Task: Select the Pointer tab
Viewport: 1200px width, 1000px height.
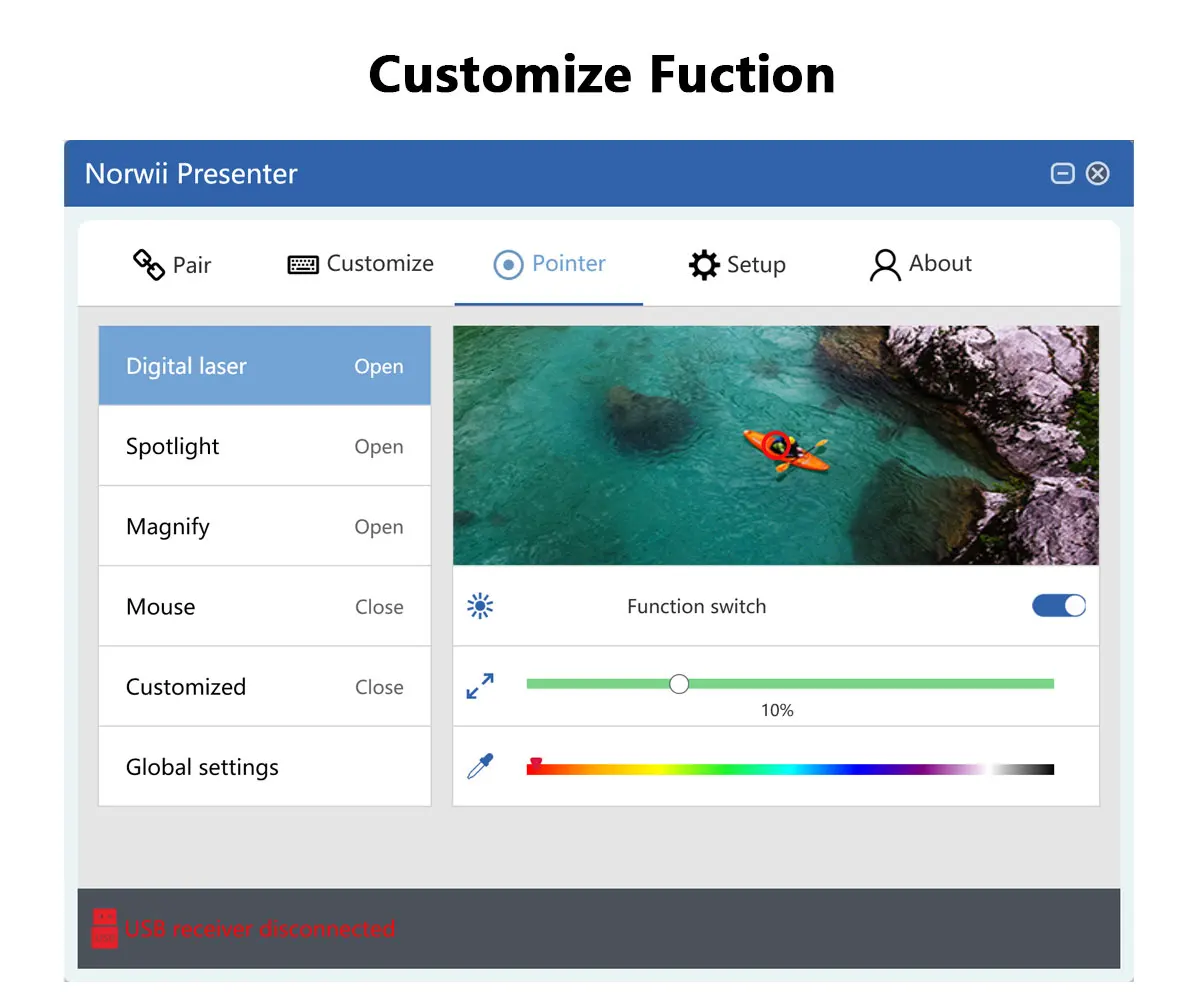Action: (x=549, y=264)
